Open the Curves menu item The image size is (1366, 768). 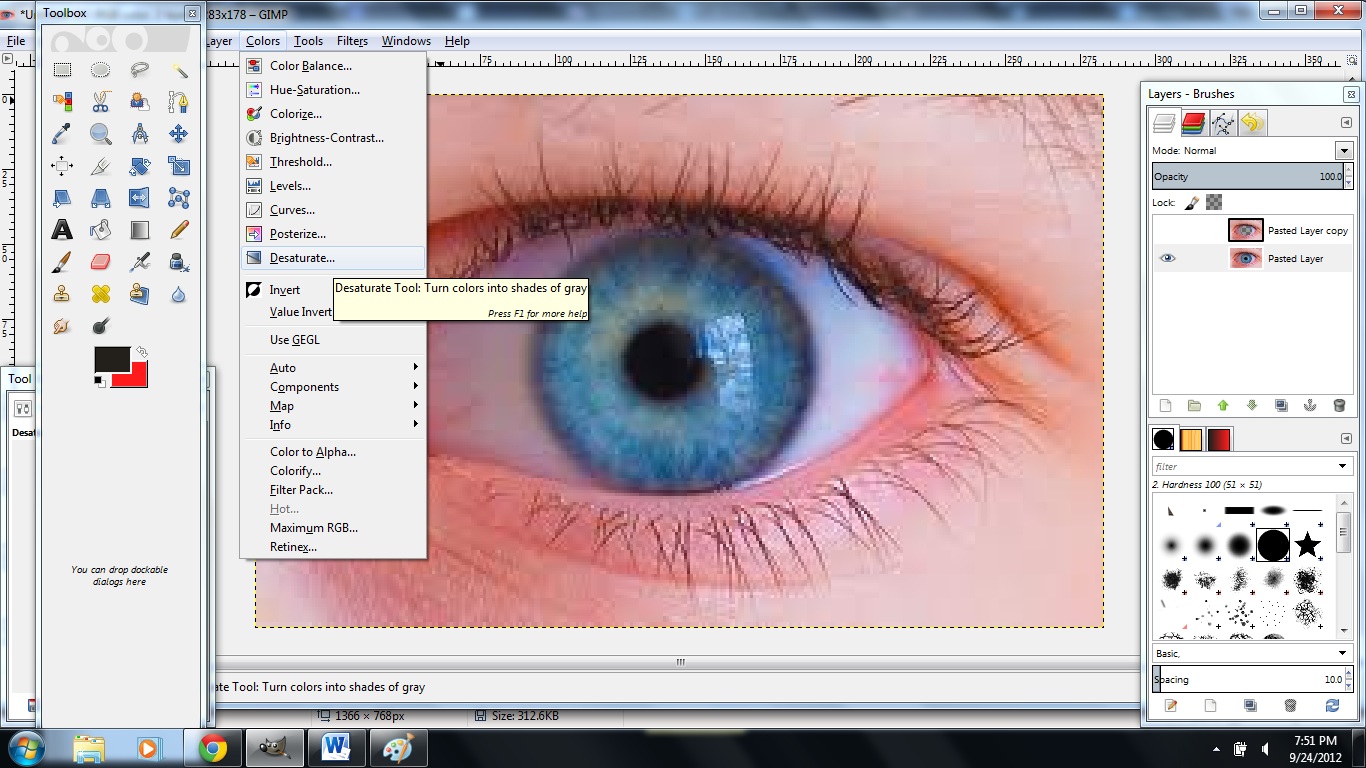[x=333, y=210]
